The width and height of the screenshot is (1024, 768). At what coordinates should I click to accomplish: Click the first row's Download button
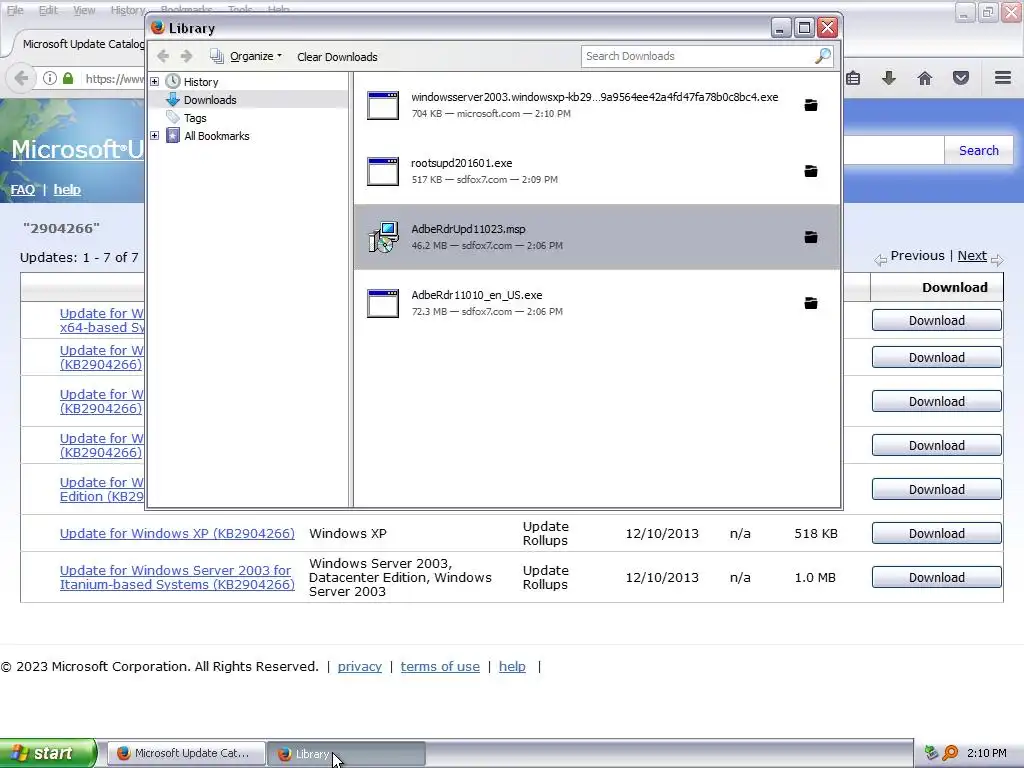936,320
